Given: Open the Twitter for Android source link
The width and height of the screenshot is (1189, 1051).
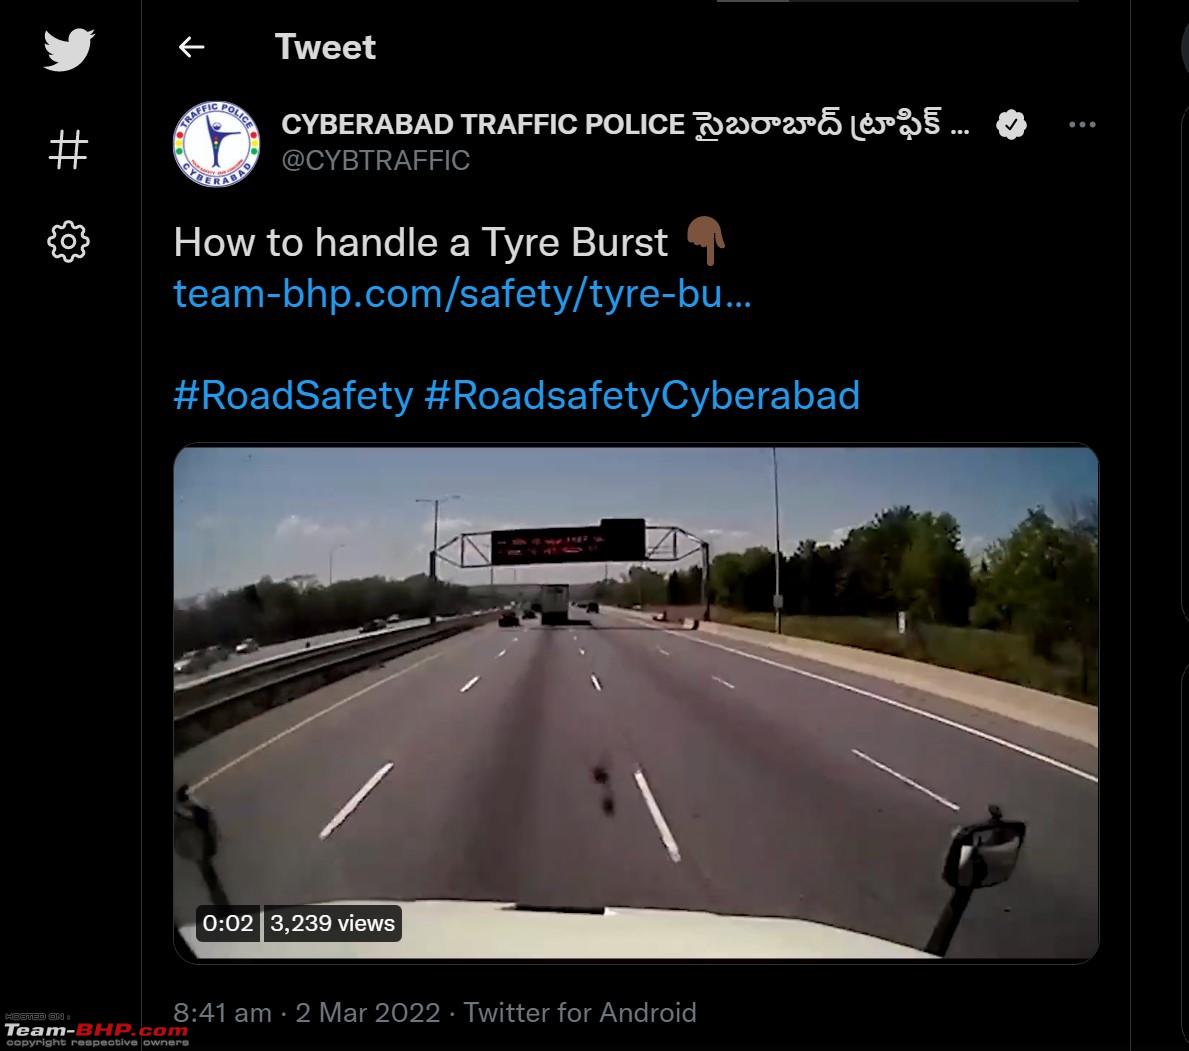Looking at the screenshot, I should click(x=580, y=1012).
